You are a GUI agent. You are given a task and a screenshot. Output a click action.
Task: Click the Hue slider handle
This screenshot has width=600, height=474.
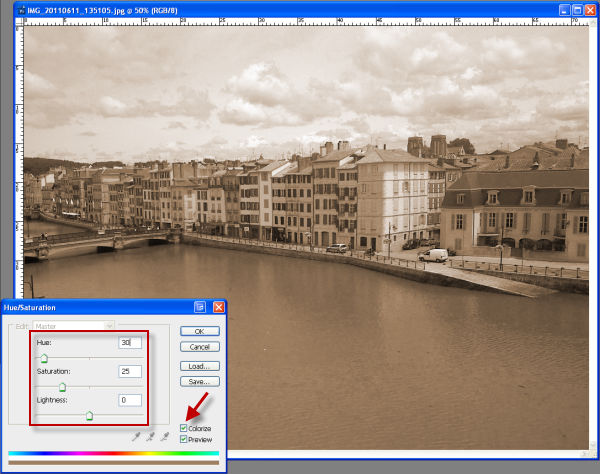click(x=44, y=358)
